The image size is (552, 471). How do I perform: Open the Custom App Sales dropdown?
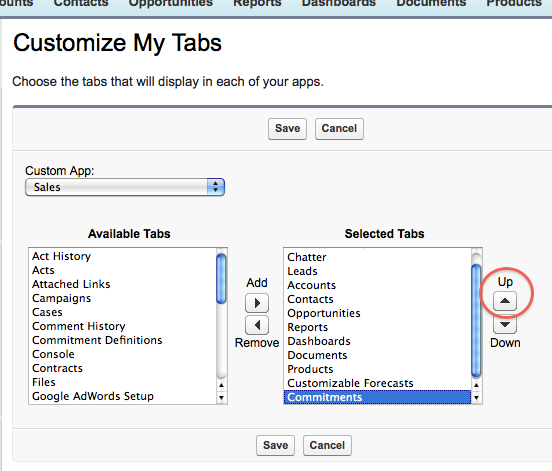(125, 187)
